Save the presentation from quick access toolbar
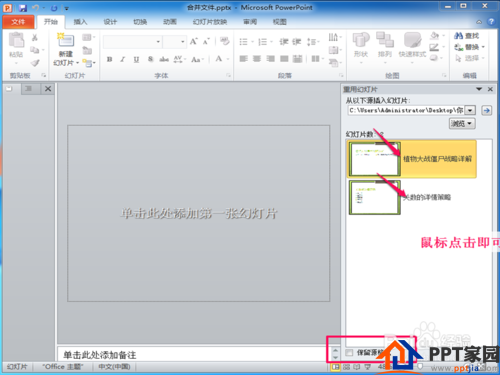The width and height of the screenshot is (500, 375). pos(22,8)
